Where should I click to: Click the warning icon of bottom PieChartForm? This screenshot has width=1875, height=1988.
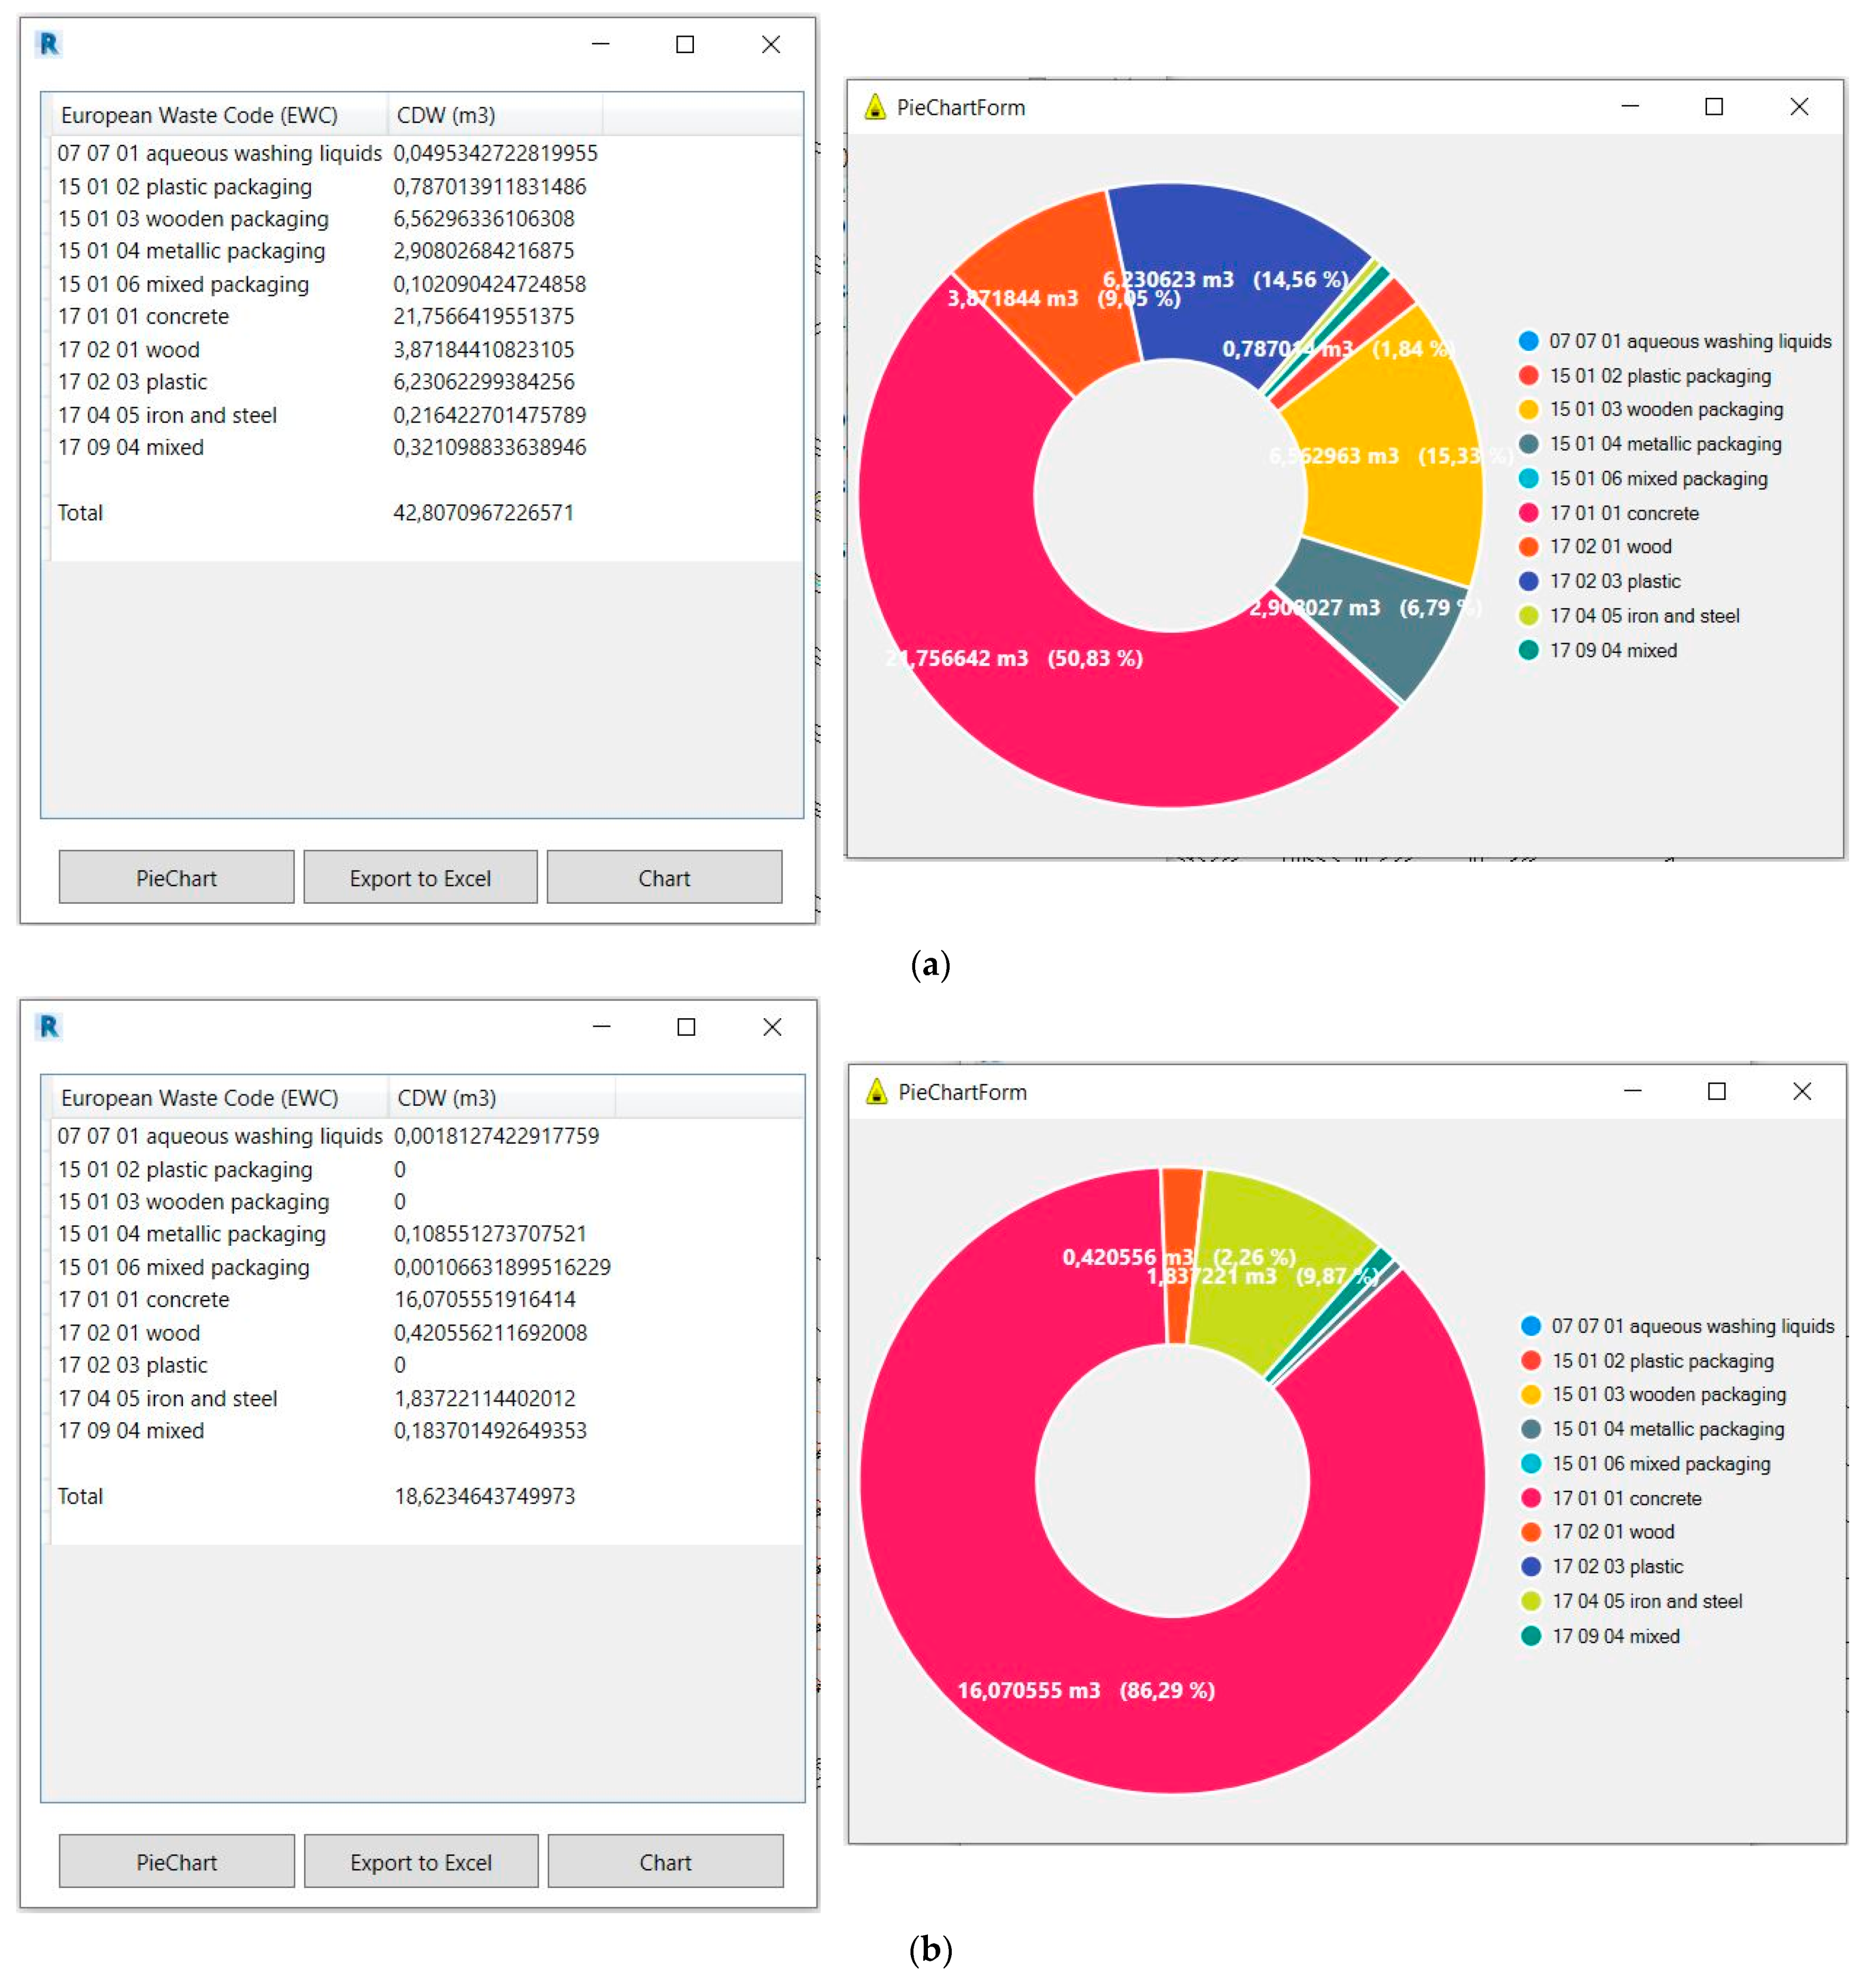click(876, 1092)
